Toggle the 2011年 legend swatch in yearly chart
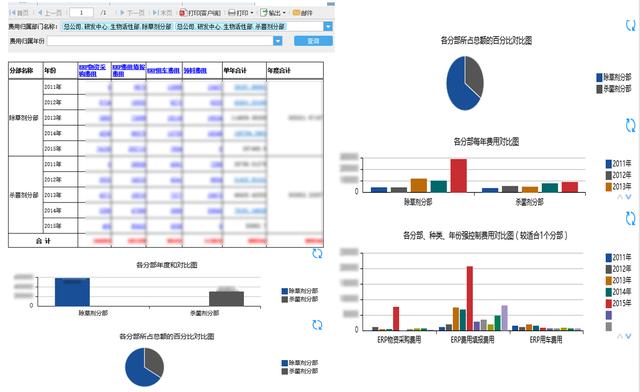Image resolution: width=640 pixels, height=392 pixels. click(609, 164)
